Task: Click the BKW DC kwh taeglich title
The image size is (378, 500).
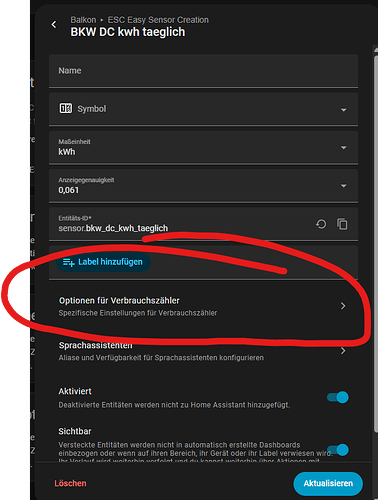Action: [128, 32]
